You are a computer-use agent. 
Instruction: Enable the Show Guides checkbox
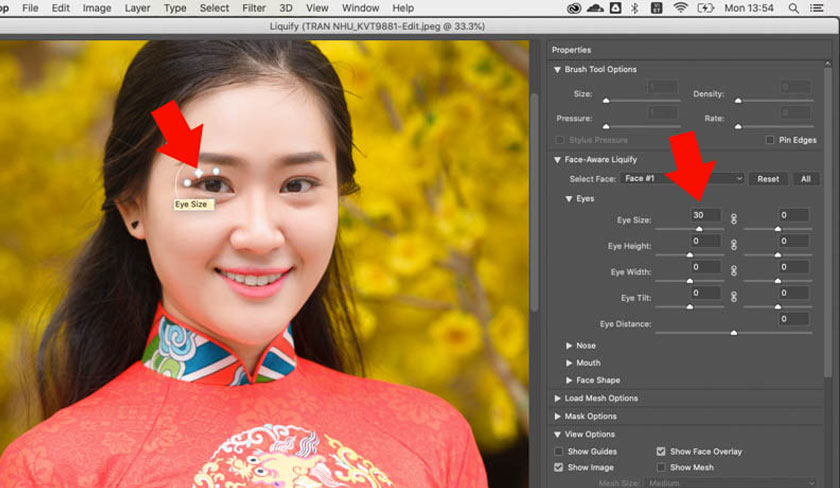(x=559, y=451)
